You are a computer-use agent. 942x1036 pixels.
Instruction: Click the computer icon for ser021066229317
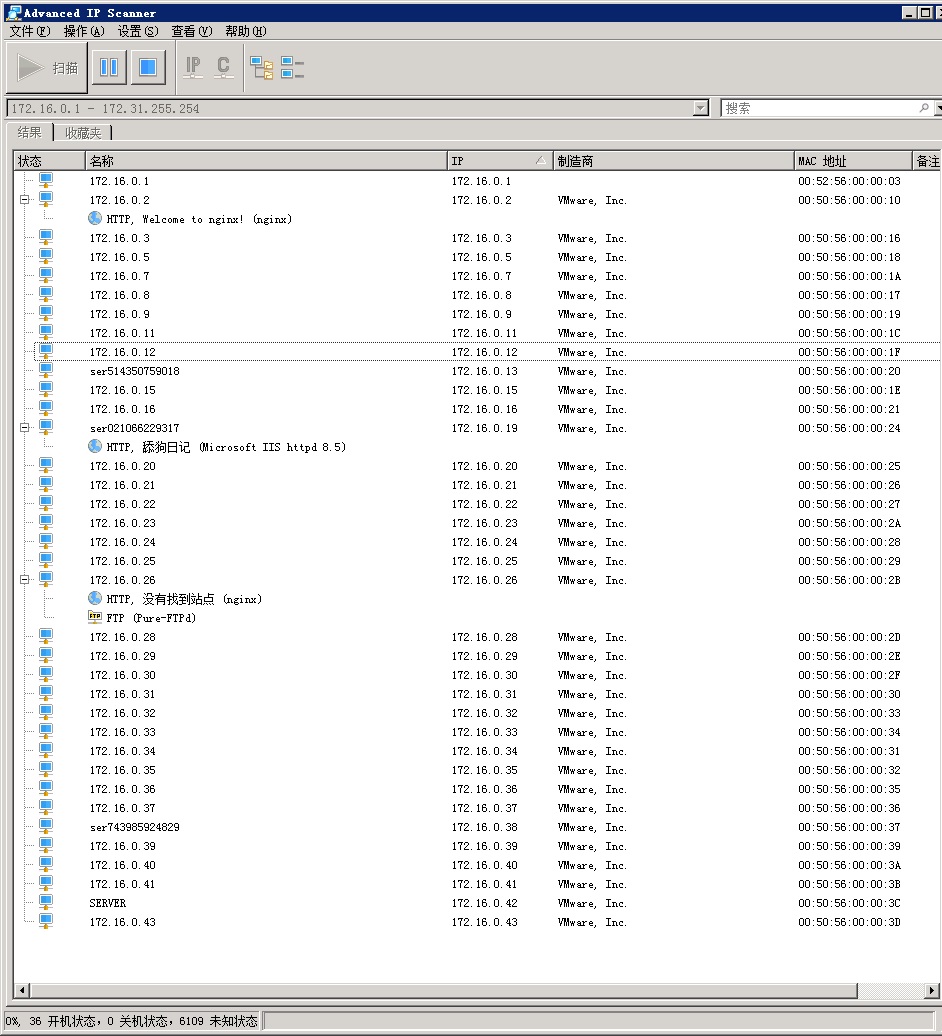click(46, 427)
